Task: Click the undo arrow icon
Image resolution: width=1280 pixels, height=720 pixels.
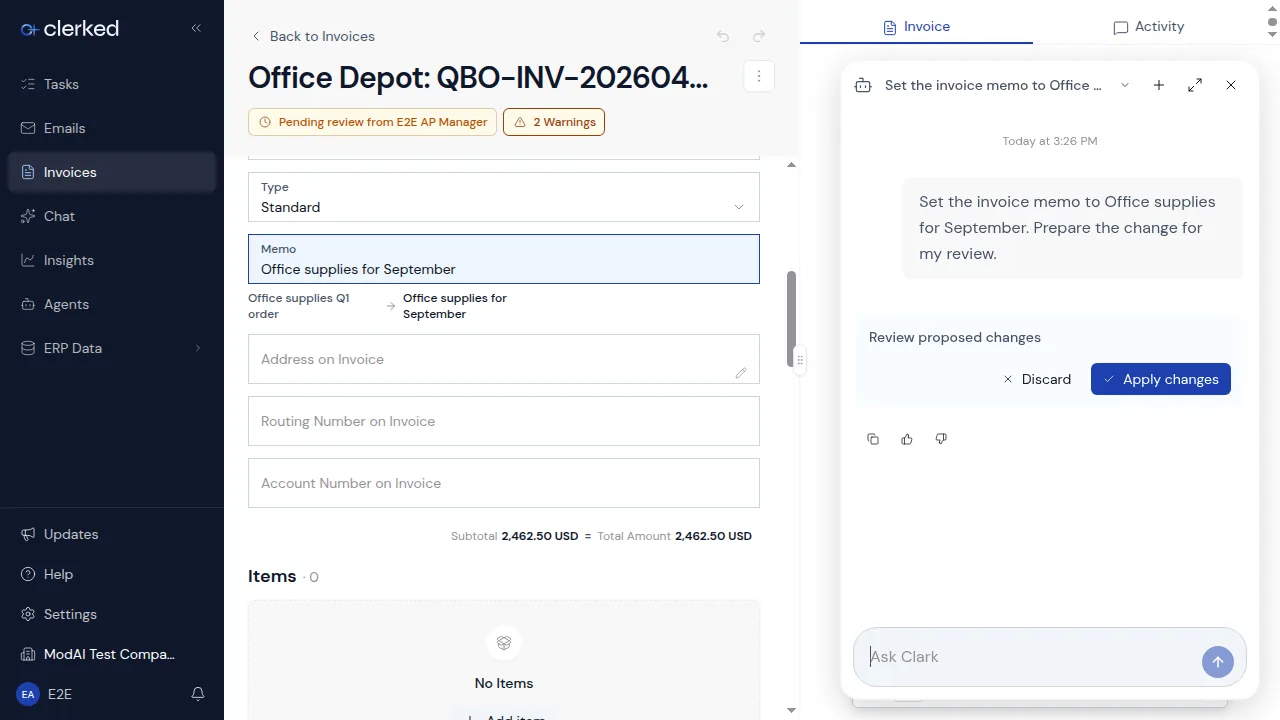Action: click(x=723, y=36)
